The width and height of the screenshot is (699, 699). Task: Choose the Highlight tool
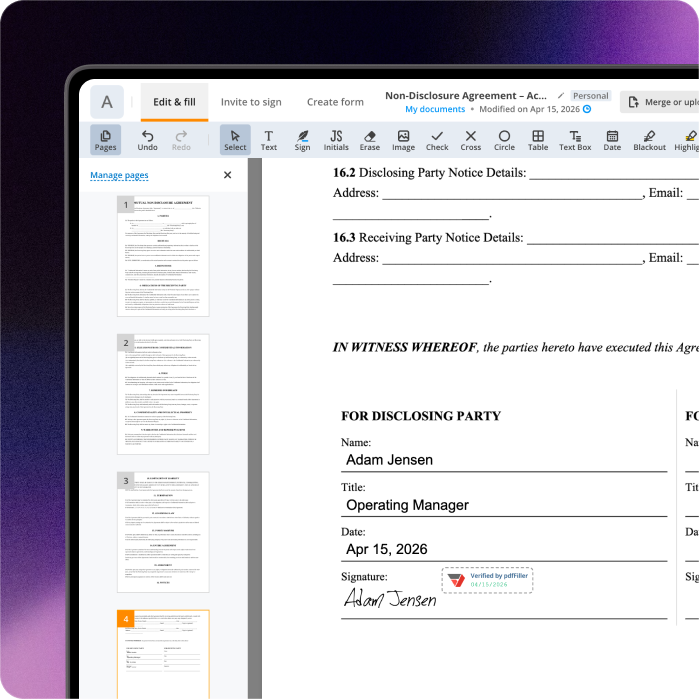[x=687, y=140]
